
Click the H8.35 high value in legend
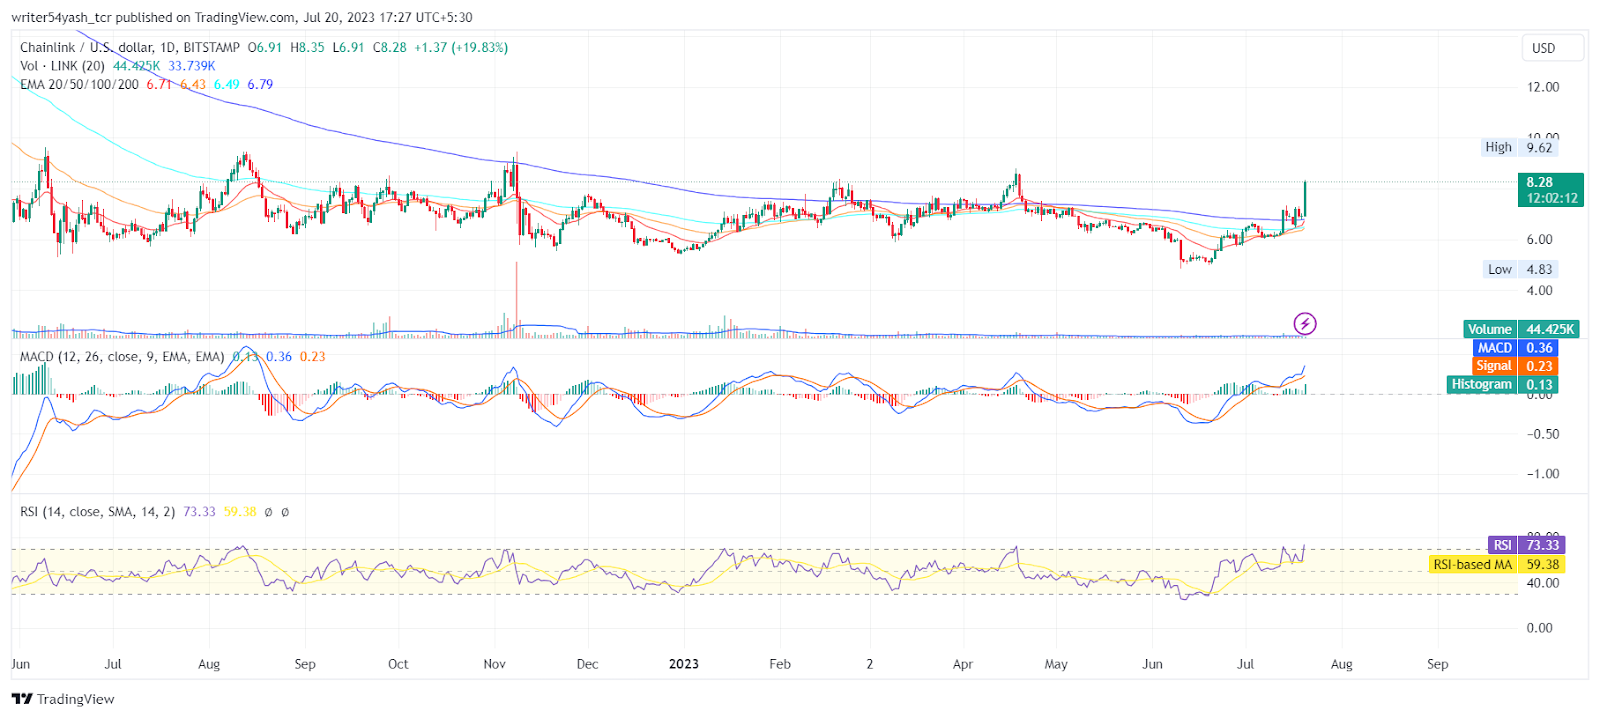point(307,47)
